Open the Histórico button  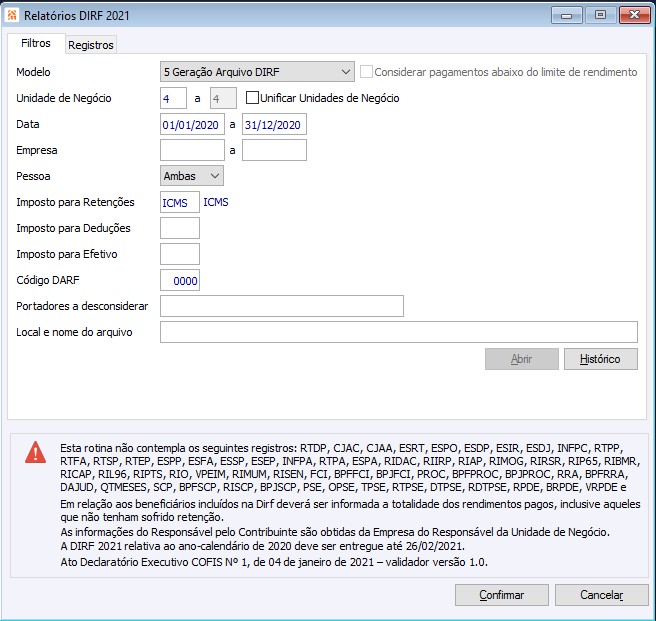tap(600, 359)
